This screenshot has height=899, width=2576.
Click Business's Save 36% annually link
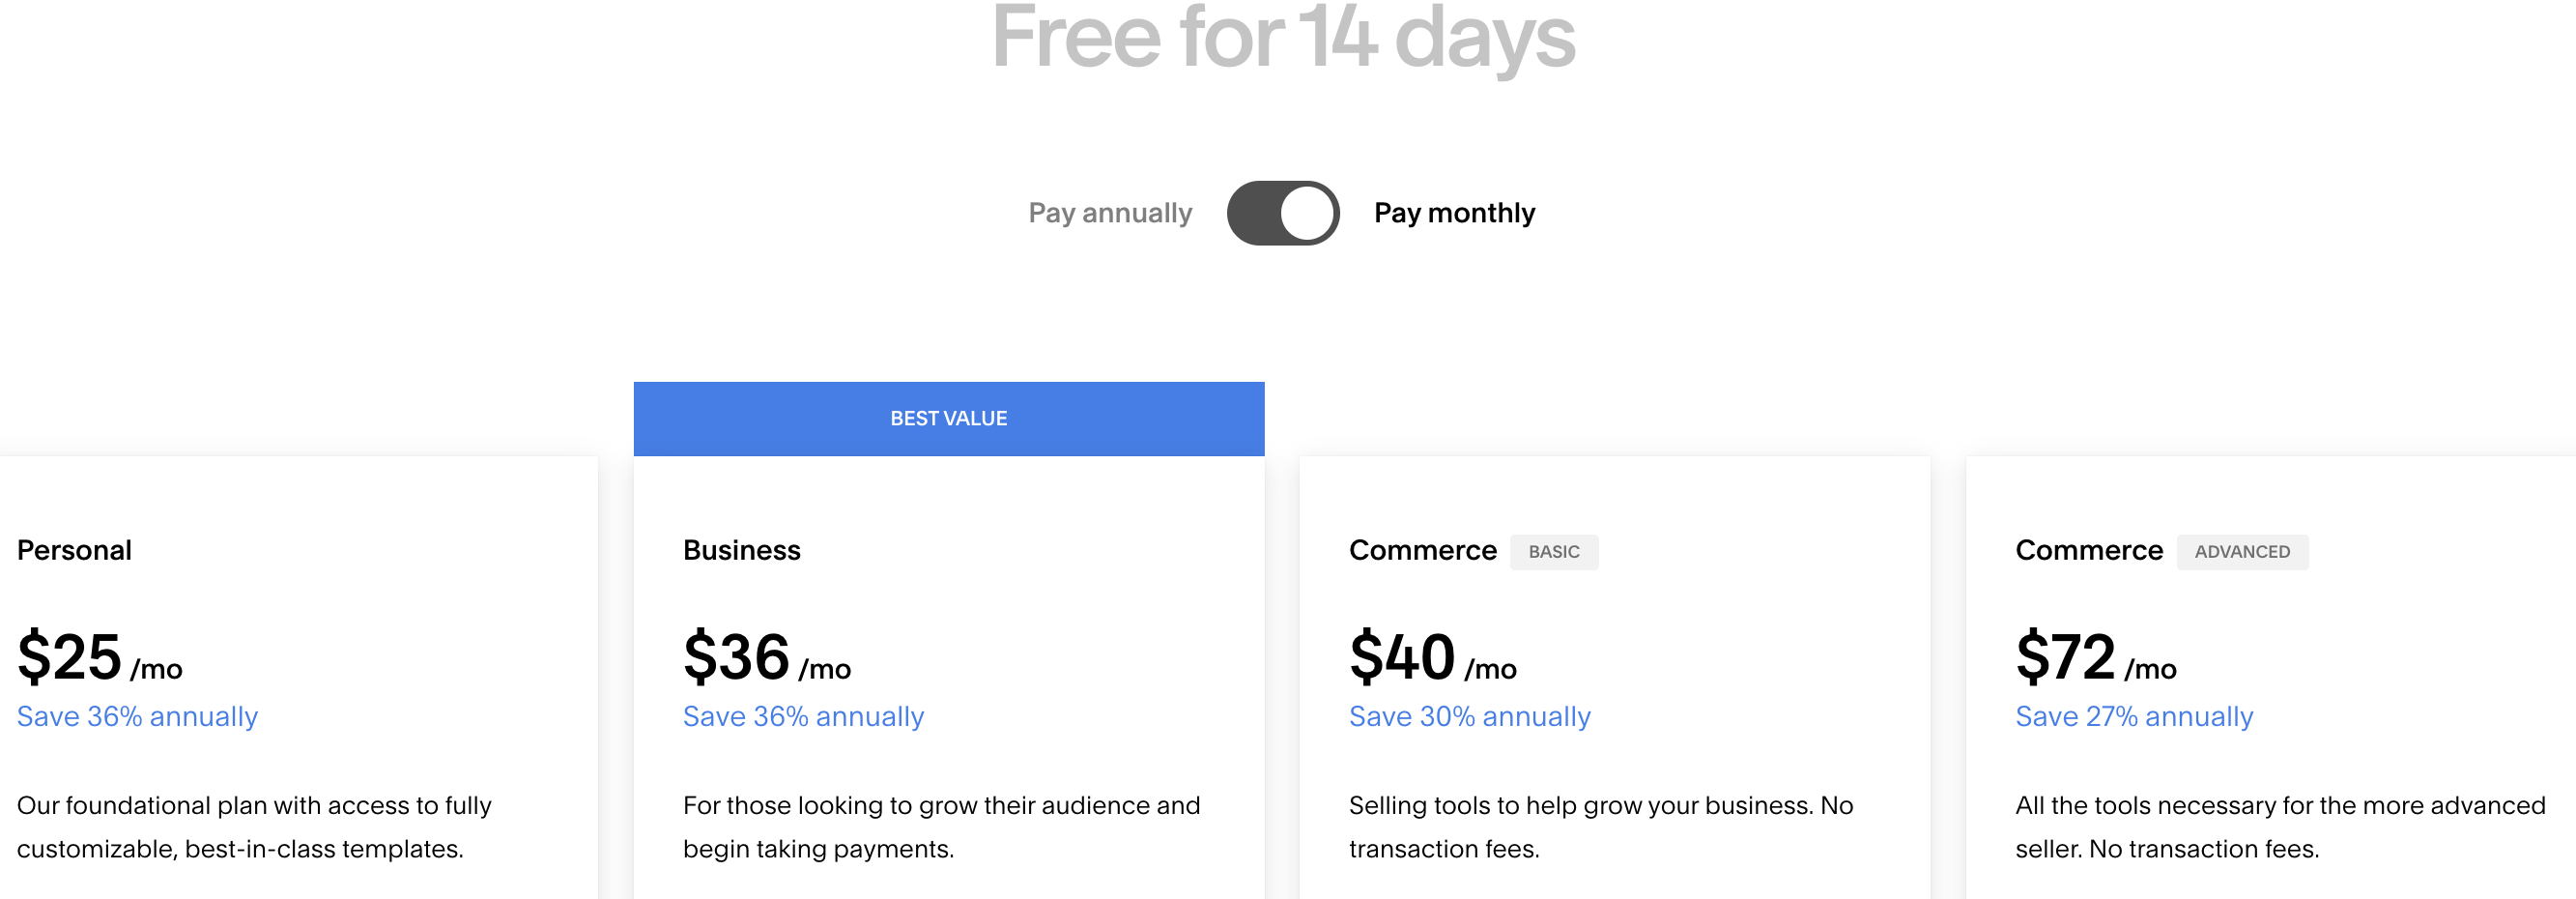point(803,716)
